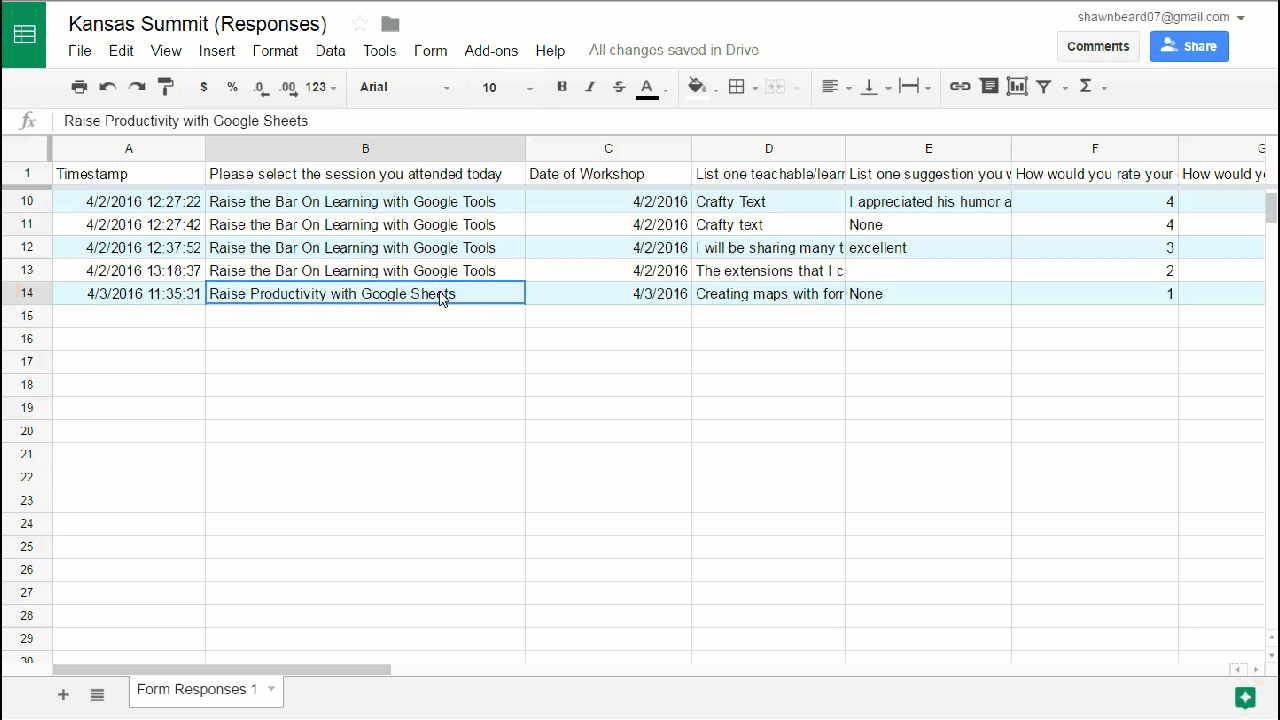
Task: Toggle italic formatting
Action: tap(590, 87)
